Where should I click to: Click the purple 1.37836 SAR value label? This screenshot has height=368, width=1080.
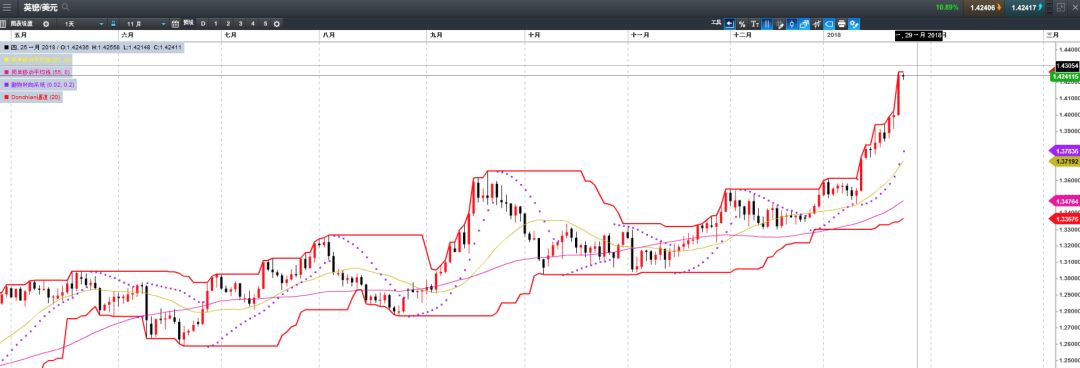coord(1063,150)
